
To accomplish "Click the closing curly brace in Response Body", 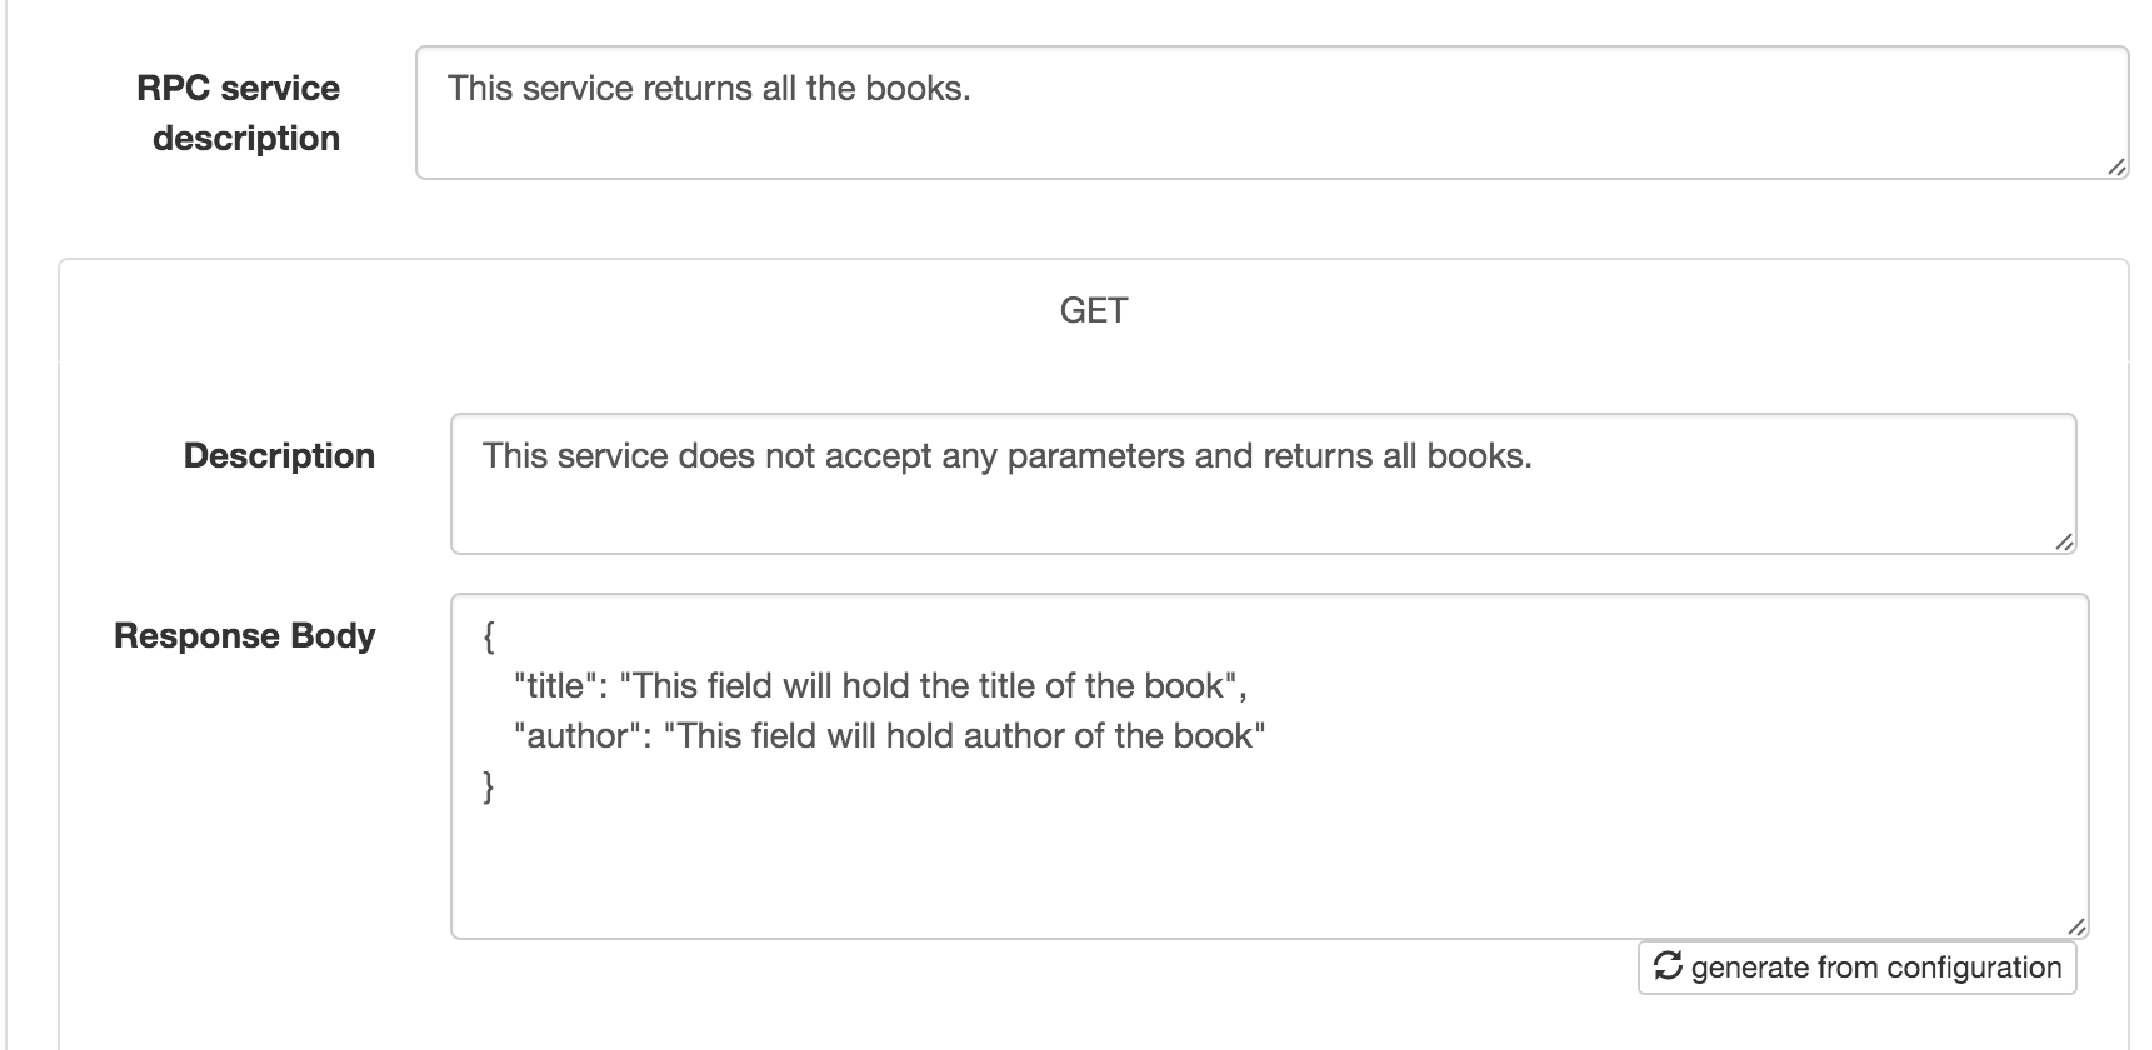I will tap(489, 786).
